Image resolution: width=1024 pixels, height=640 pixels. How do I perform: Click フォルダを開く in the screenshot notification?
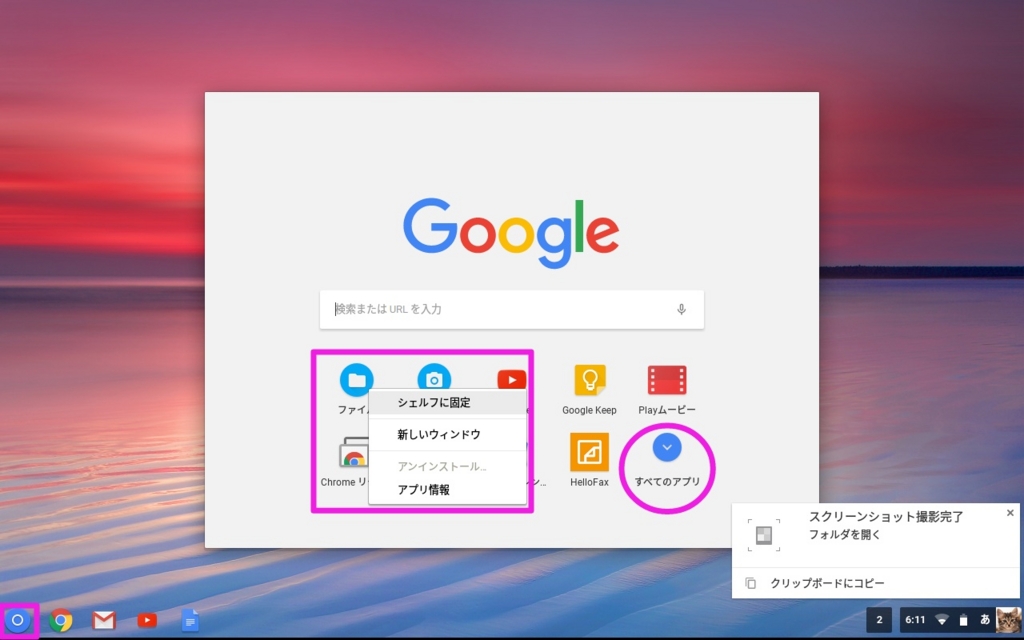pos(844,534)
